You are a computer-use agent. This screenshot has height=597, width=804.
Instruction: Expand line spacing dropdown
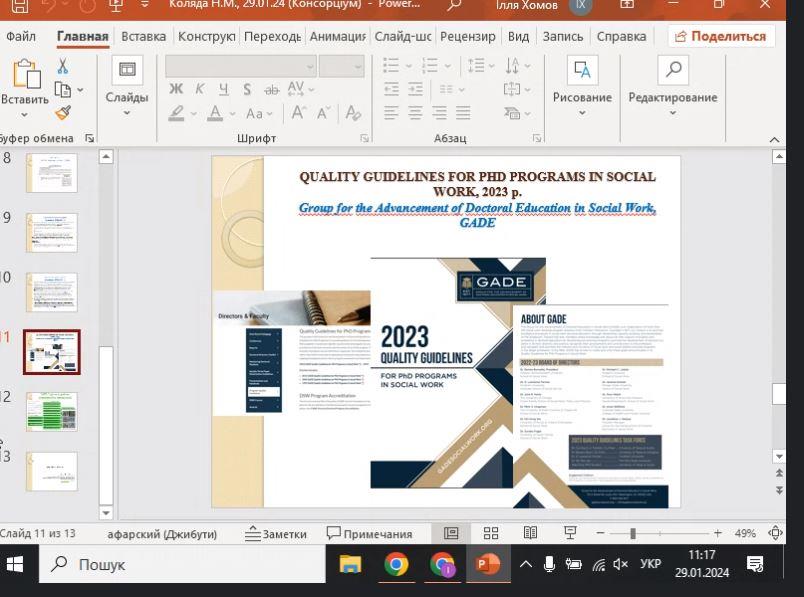point(491,66)
